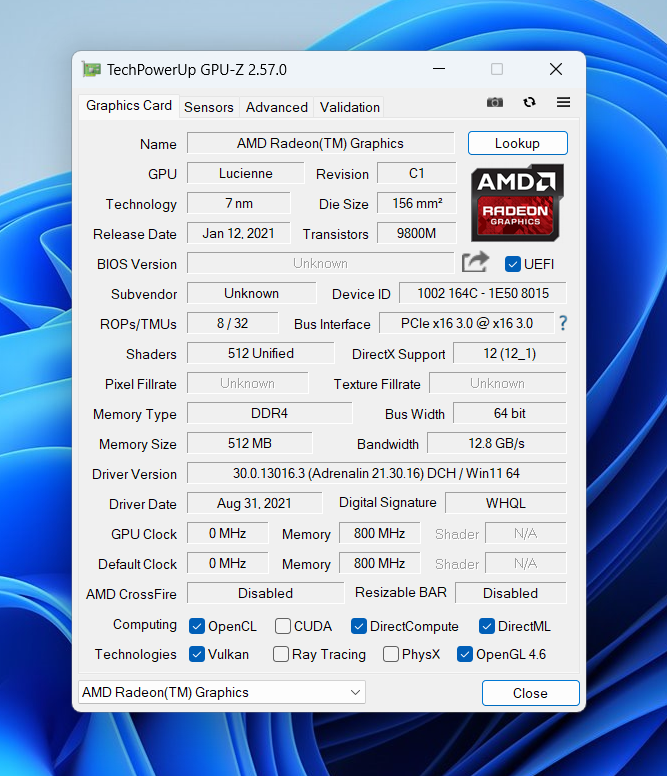Click the Shaders field 512 Unified
The height and width of the screenshot is (776, 667).
[x=261, y=353]
